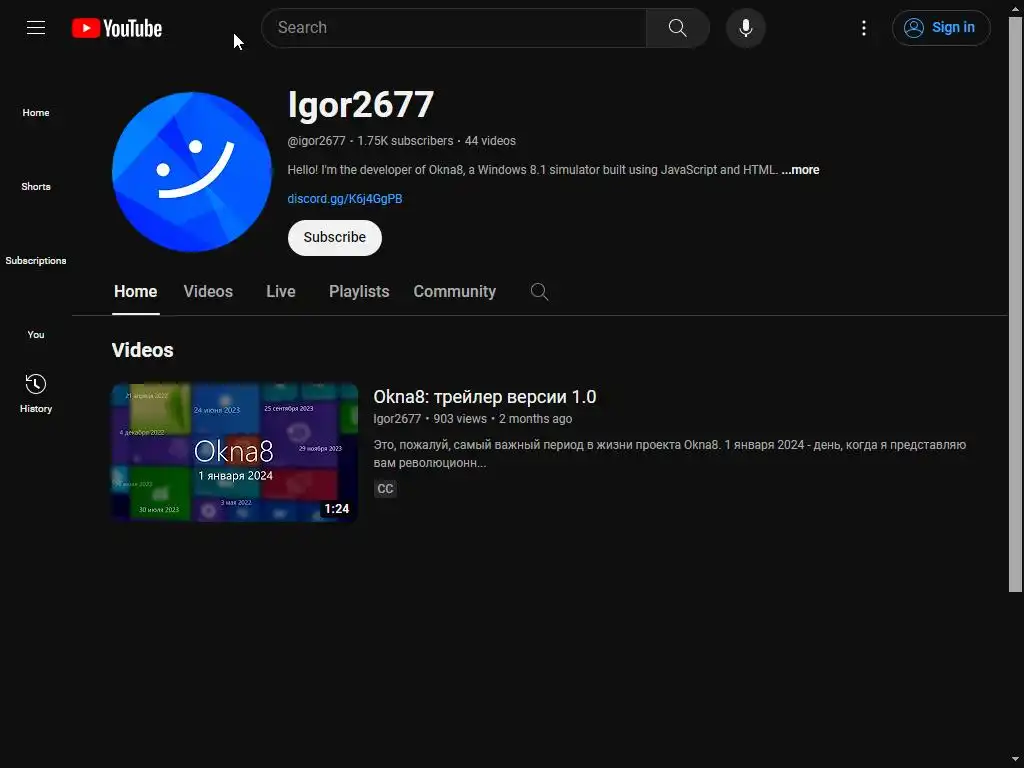Click the Sign in button
The image size is (1024, 768).
(x=941, y=27)
